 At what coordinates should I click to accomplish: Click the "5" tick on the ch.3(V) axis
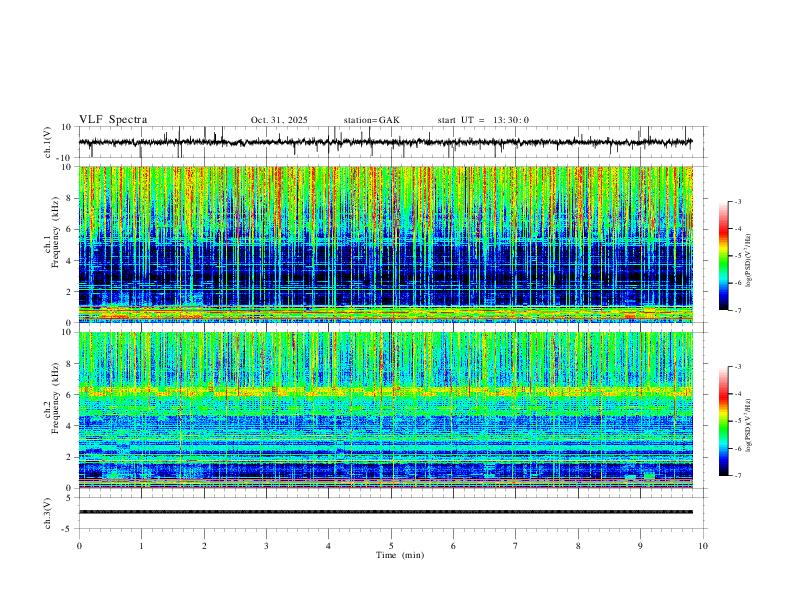tap(70, 498)
